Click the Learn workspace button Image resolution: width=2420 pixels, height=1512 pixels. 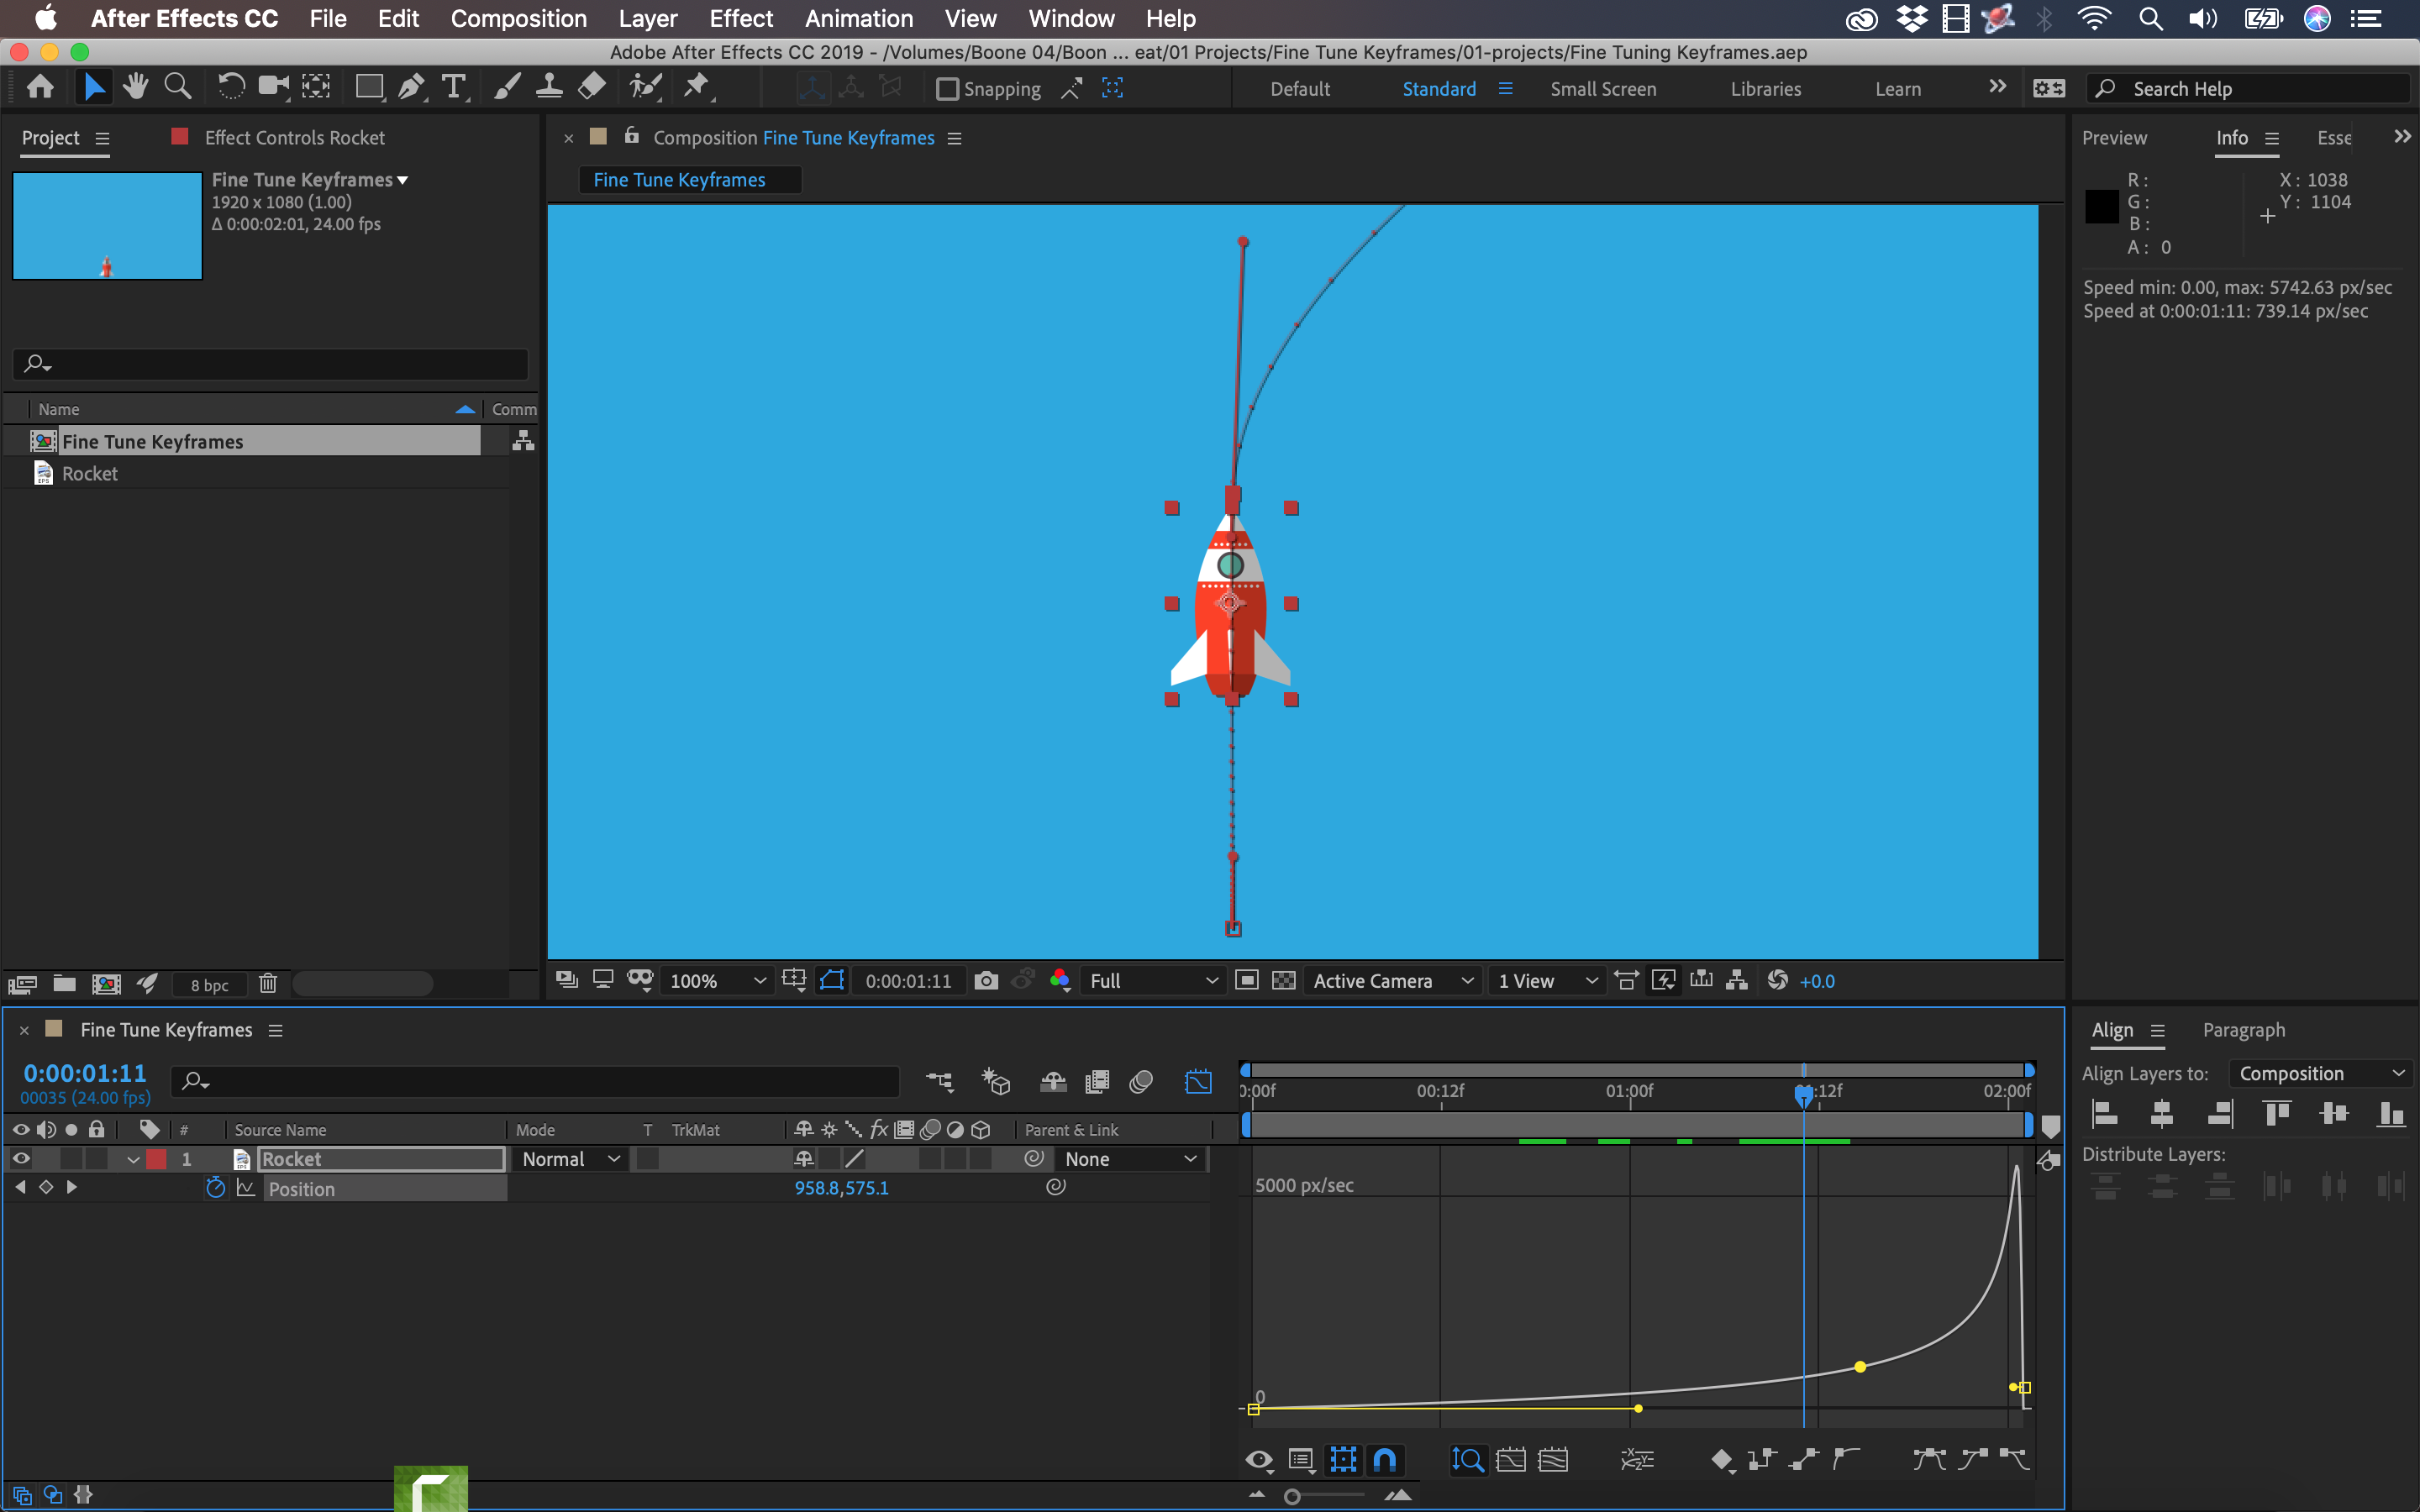point(1896,88)
